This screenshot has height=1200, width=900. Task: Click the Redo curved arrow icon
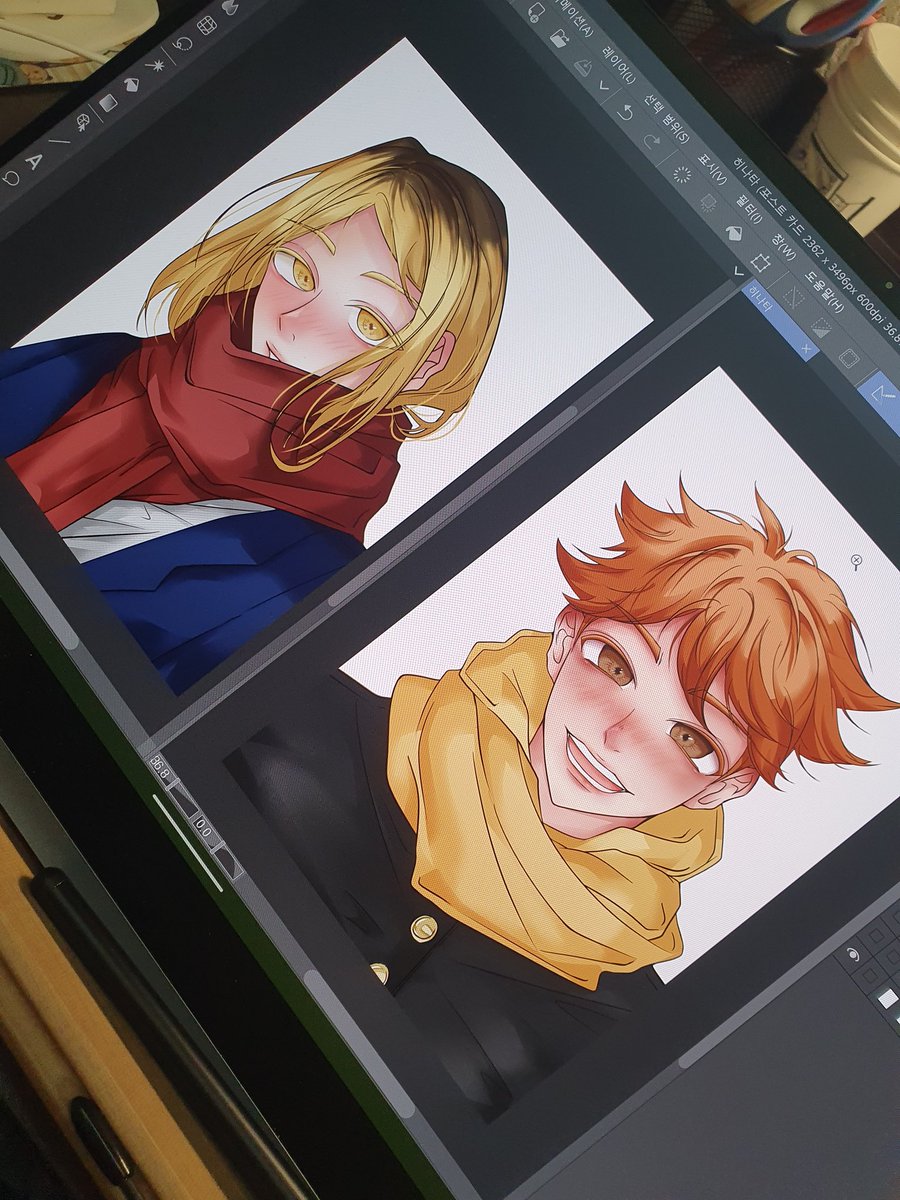pos(654,142)
